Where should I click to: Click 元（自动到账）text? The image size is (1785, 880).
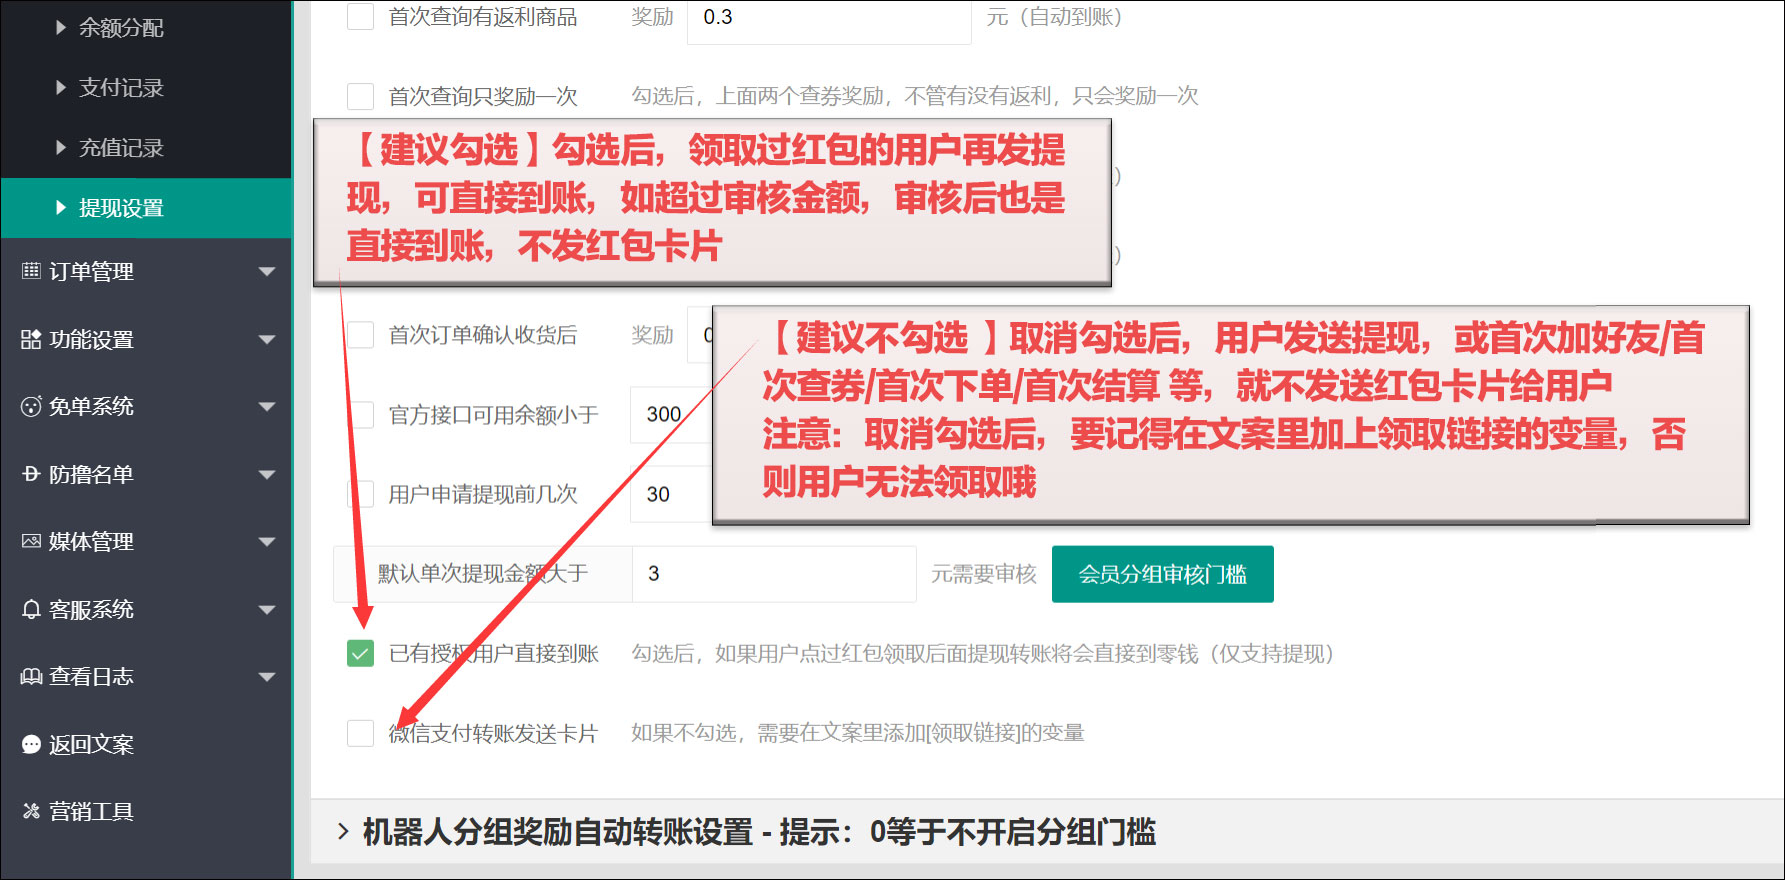[x=1055, y=17]
